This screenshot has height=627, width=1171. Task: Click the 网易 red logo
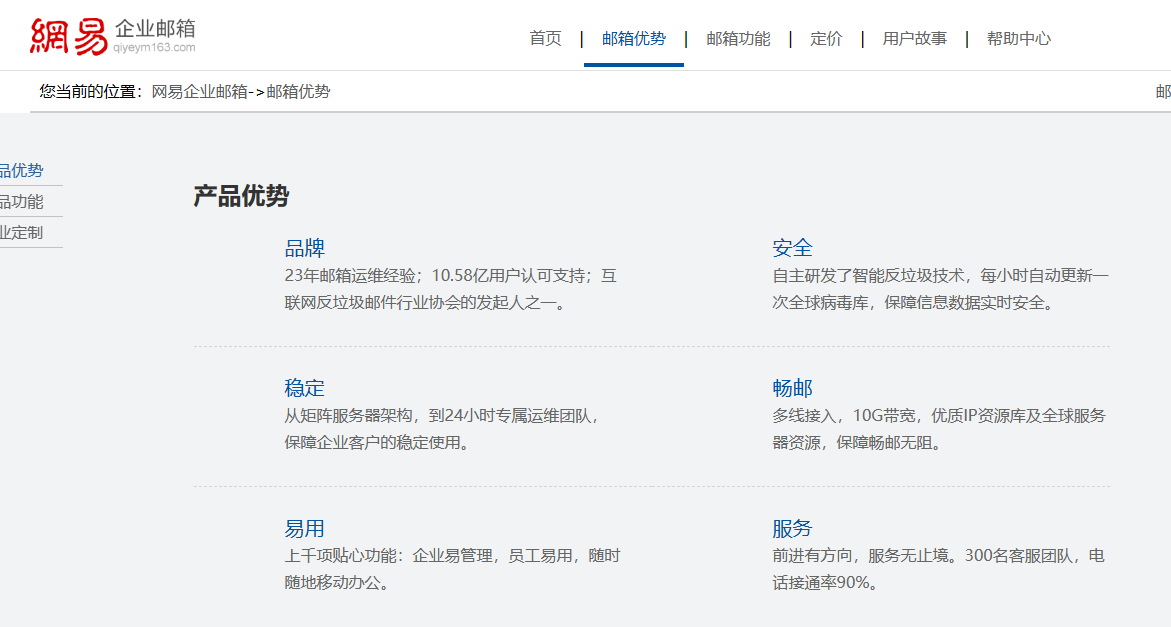point(69,37)
